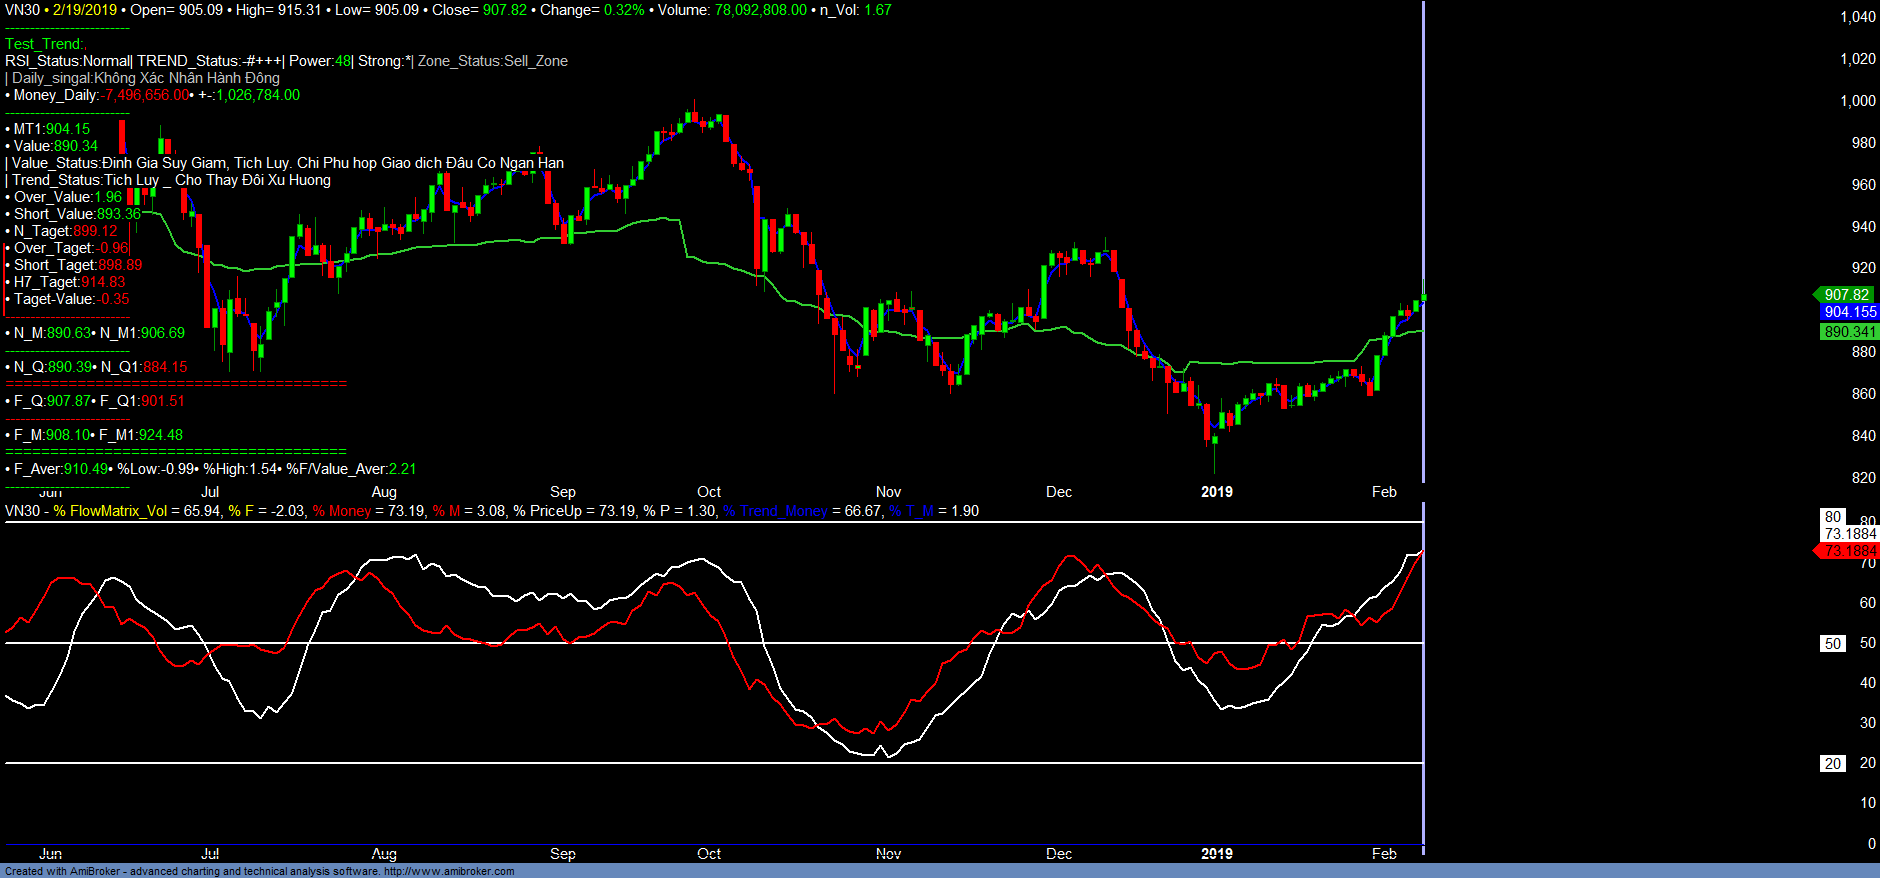Click the 2019 label on the price chart axis
Screen dimensions: 1880x878
pyautogui.click(x=1216, y=492)
